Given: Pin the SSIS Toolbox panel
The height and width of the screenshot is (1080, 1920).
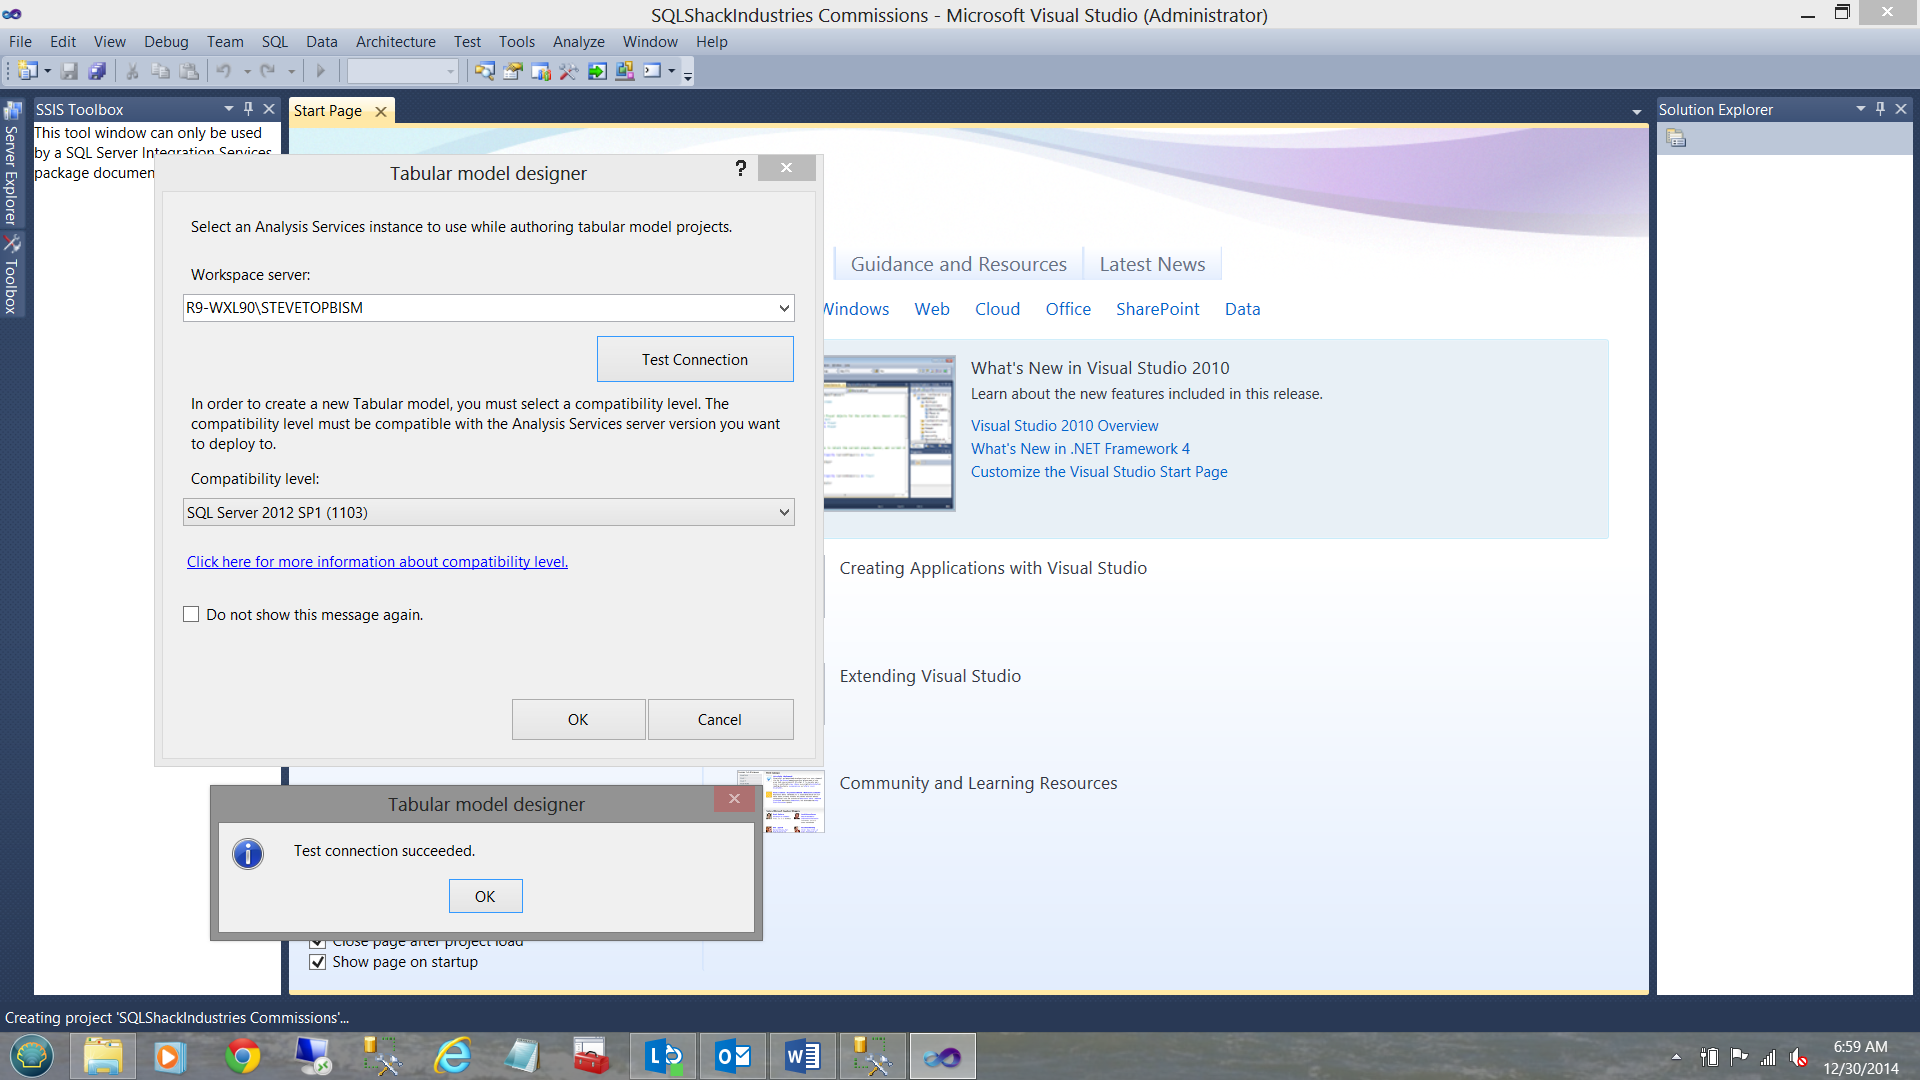Looking at the screenshot, I should point(249,109).
